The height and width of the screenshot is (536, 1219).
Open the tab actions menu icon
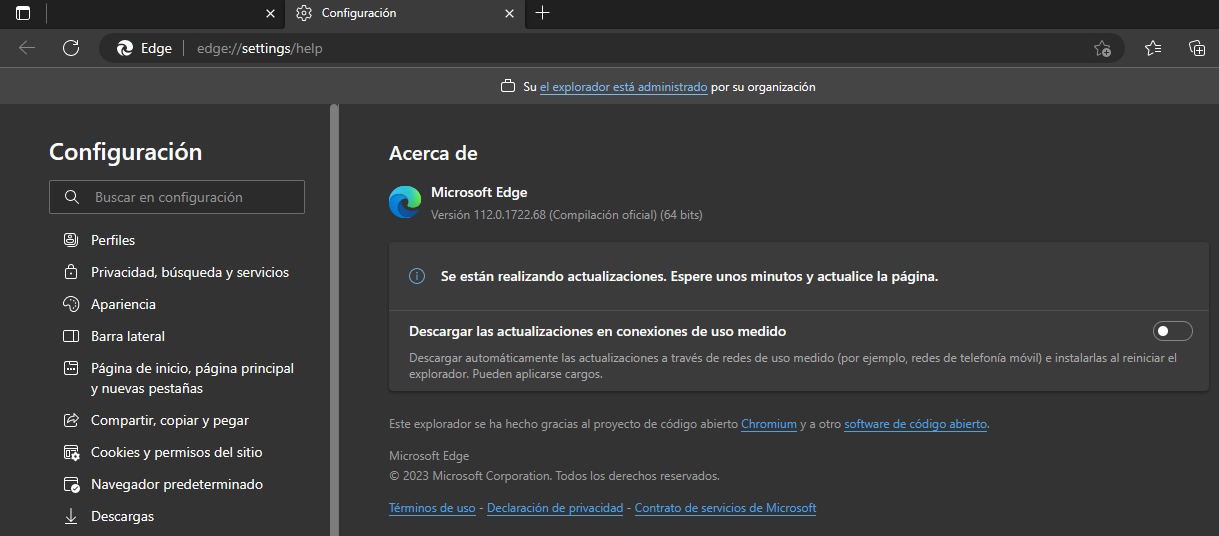tap(23, 13)
